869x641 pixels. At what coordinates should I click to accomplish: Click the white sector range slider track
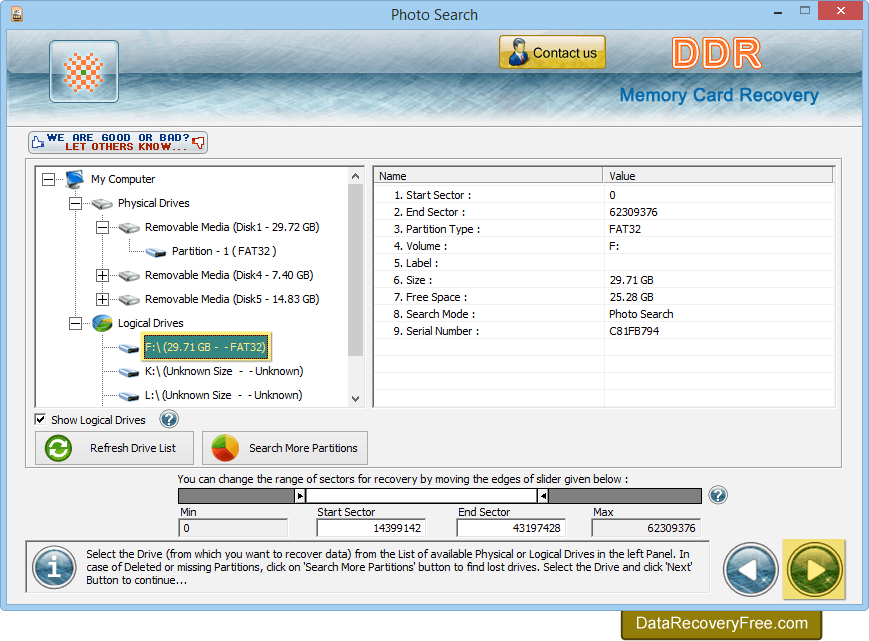[421, 496]
